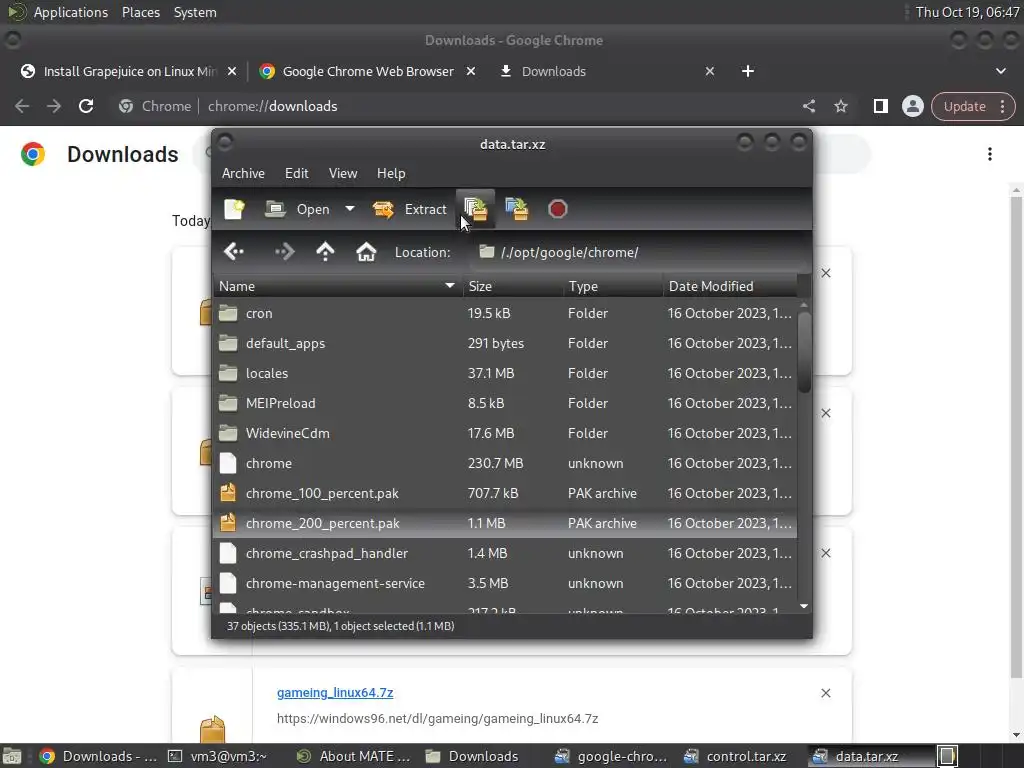Image resolution: width=1024 pixels, height=768 pixels.
Task: Open a new Chrome tab
Action: pos(748,71)
